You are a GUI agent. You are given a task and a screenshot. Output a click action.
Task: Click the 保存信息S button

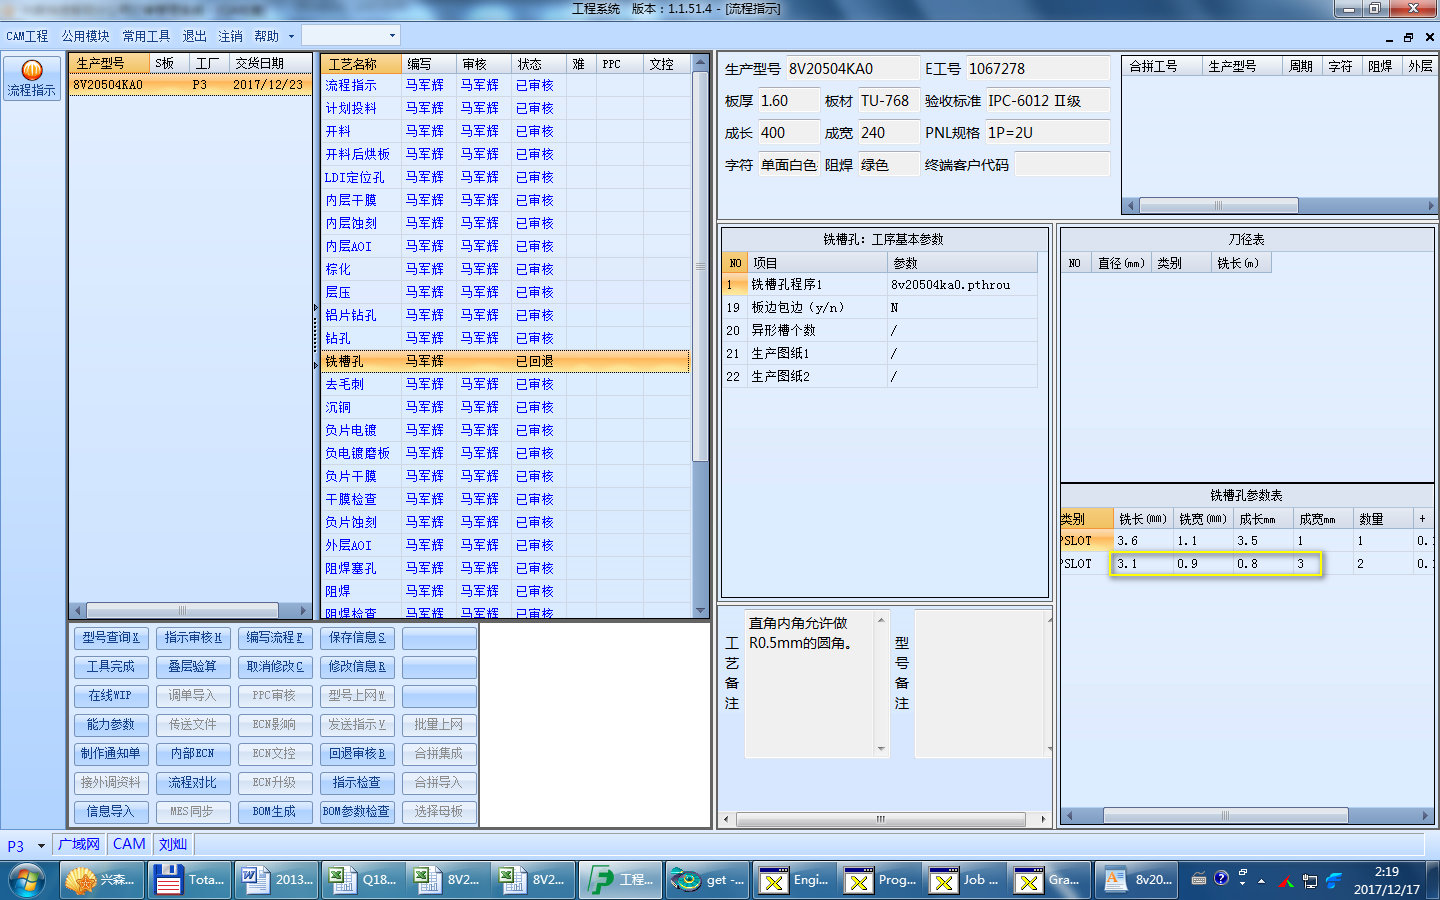[357, 638]
